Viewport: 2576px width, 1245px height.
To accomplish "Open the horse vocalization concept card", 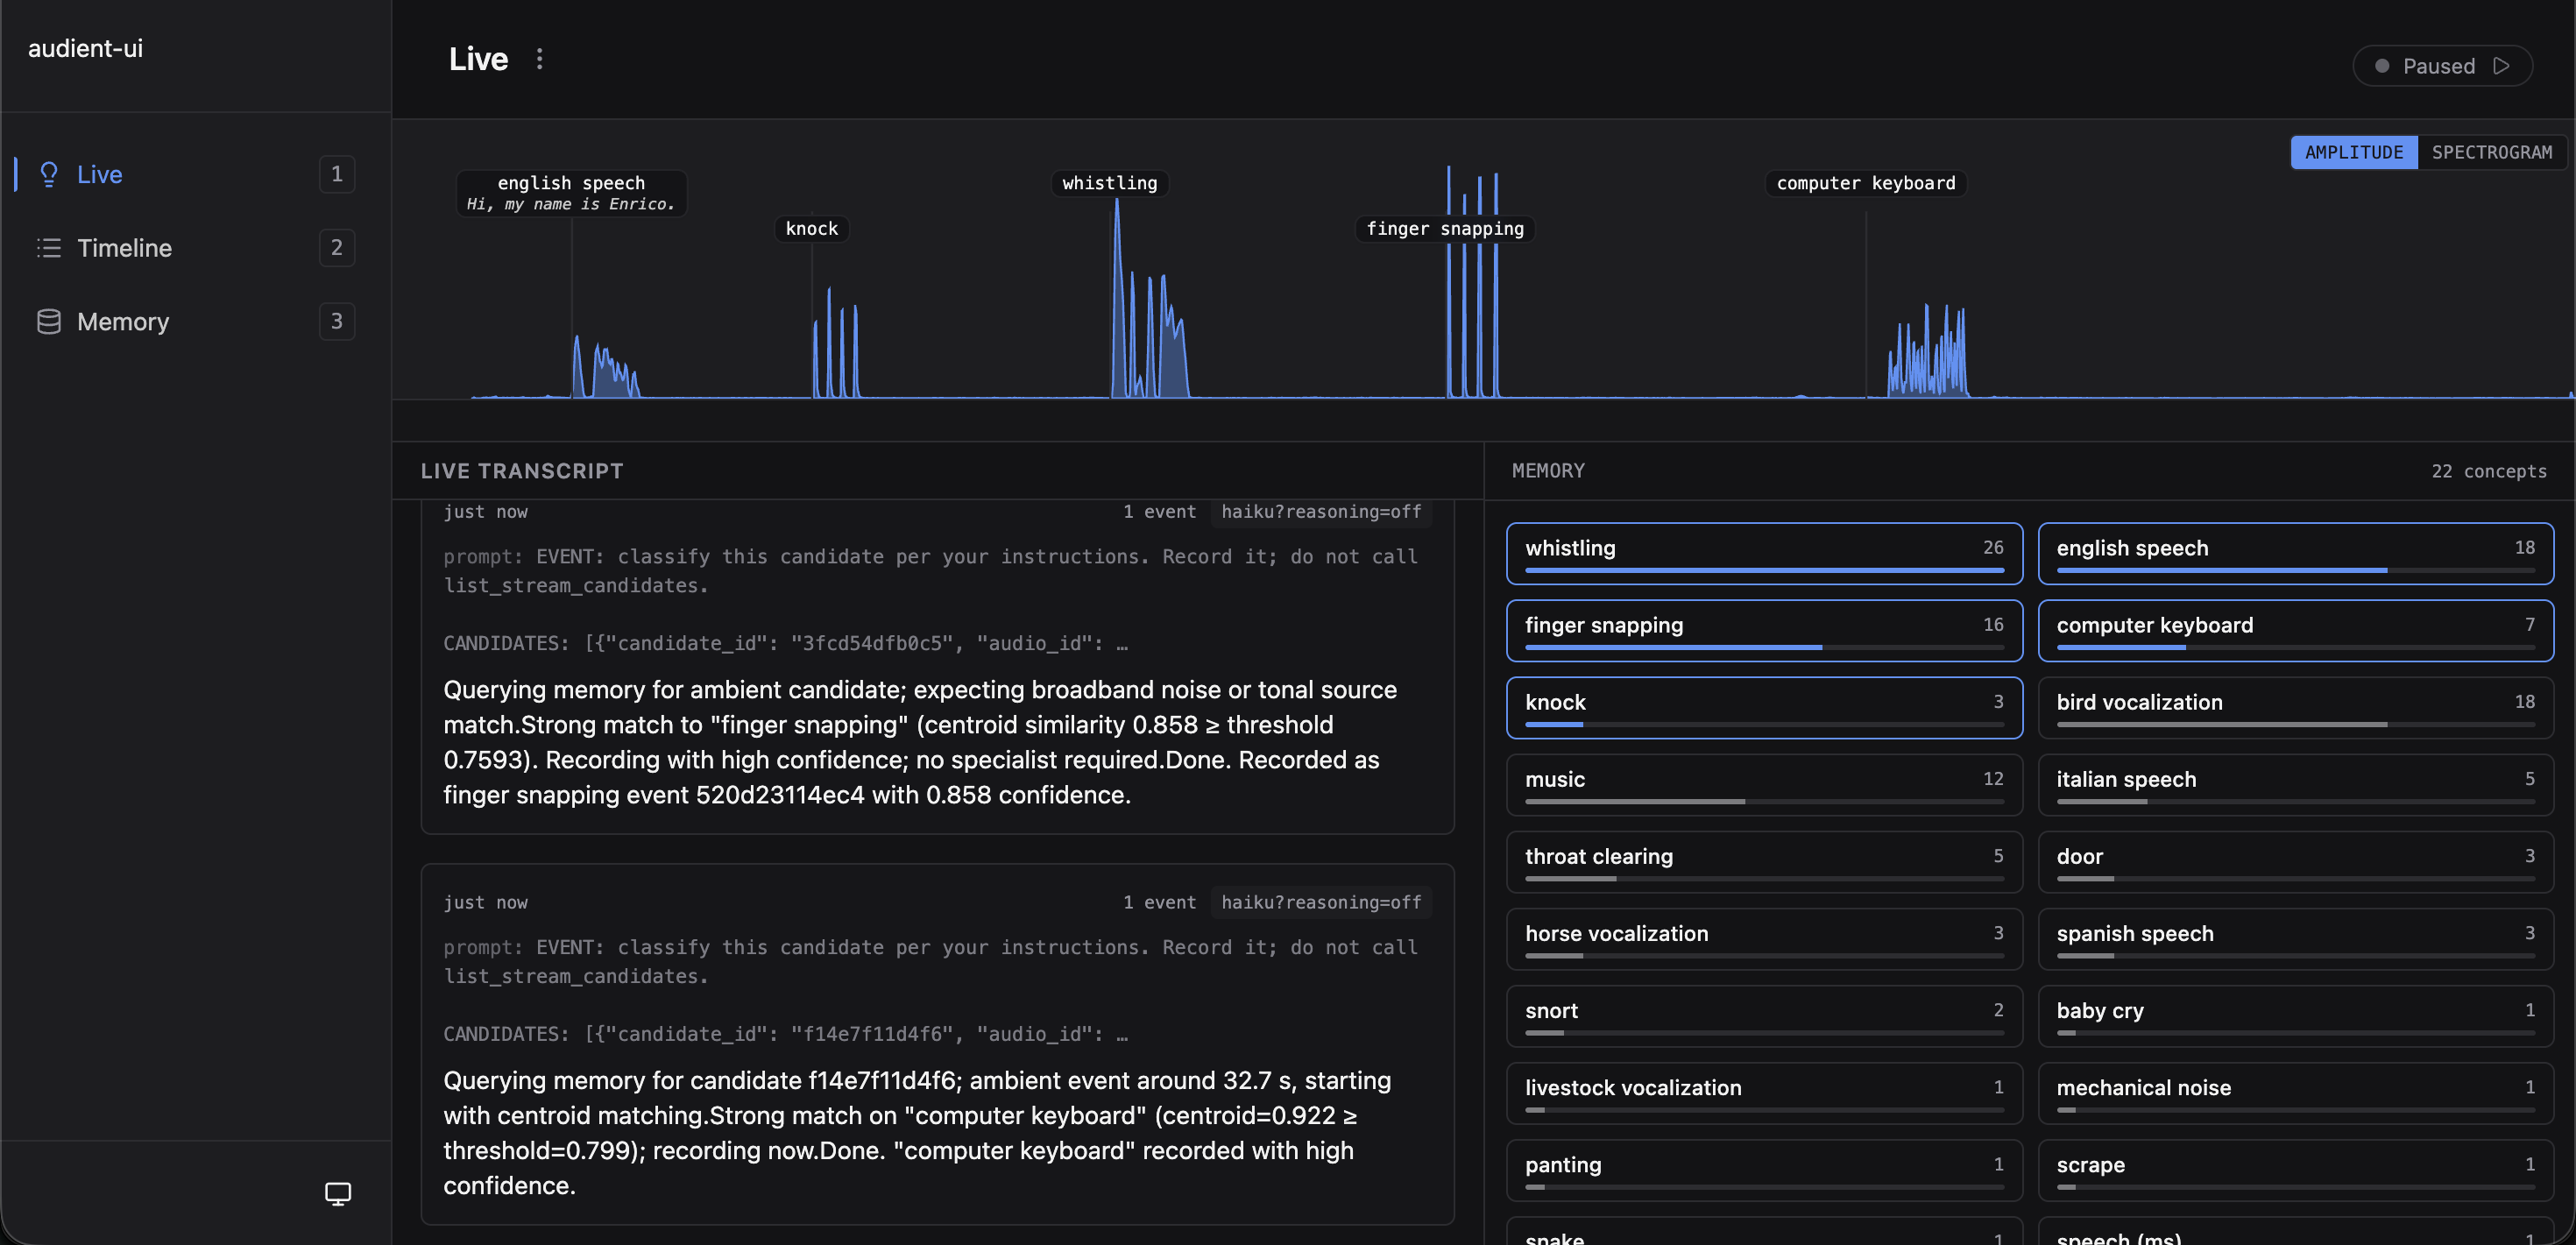I will click(1764, 938).
